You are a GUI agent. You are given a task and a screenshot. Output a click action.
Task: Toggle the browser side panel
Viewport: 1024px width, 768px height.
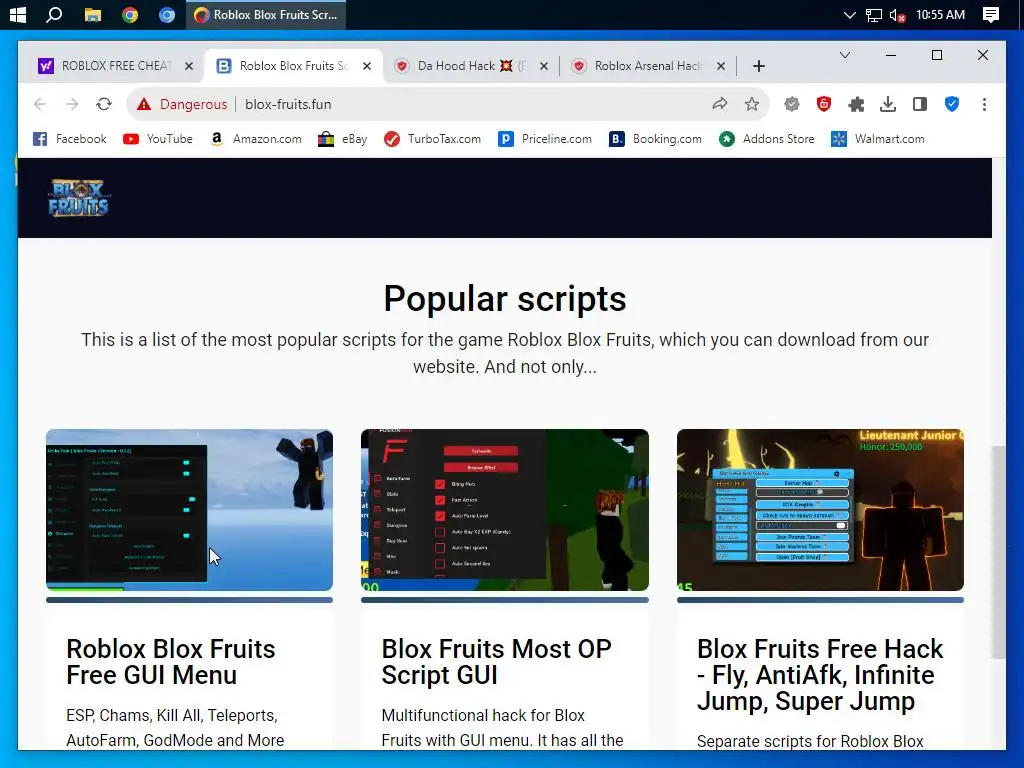point(920,104)
